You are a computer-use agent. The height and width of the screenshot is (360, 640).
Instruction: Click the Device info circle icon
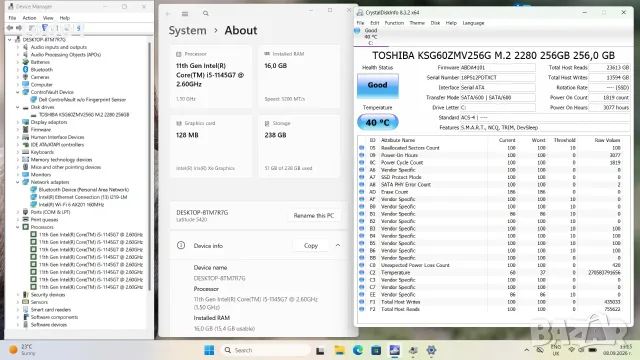click(x=181, y=245)
